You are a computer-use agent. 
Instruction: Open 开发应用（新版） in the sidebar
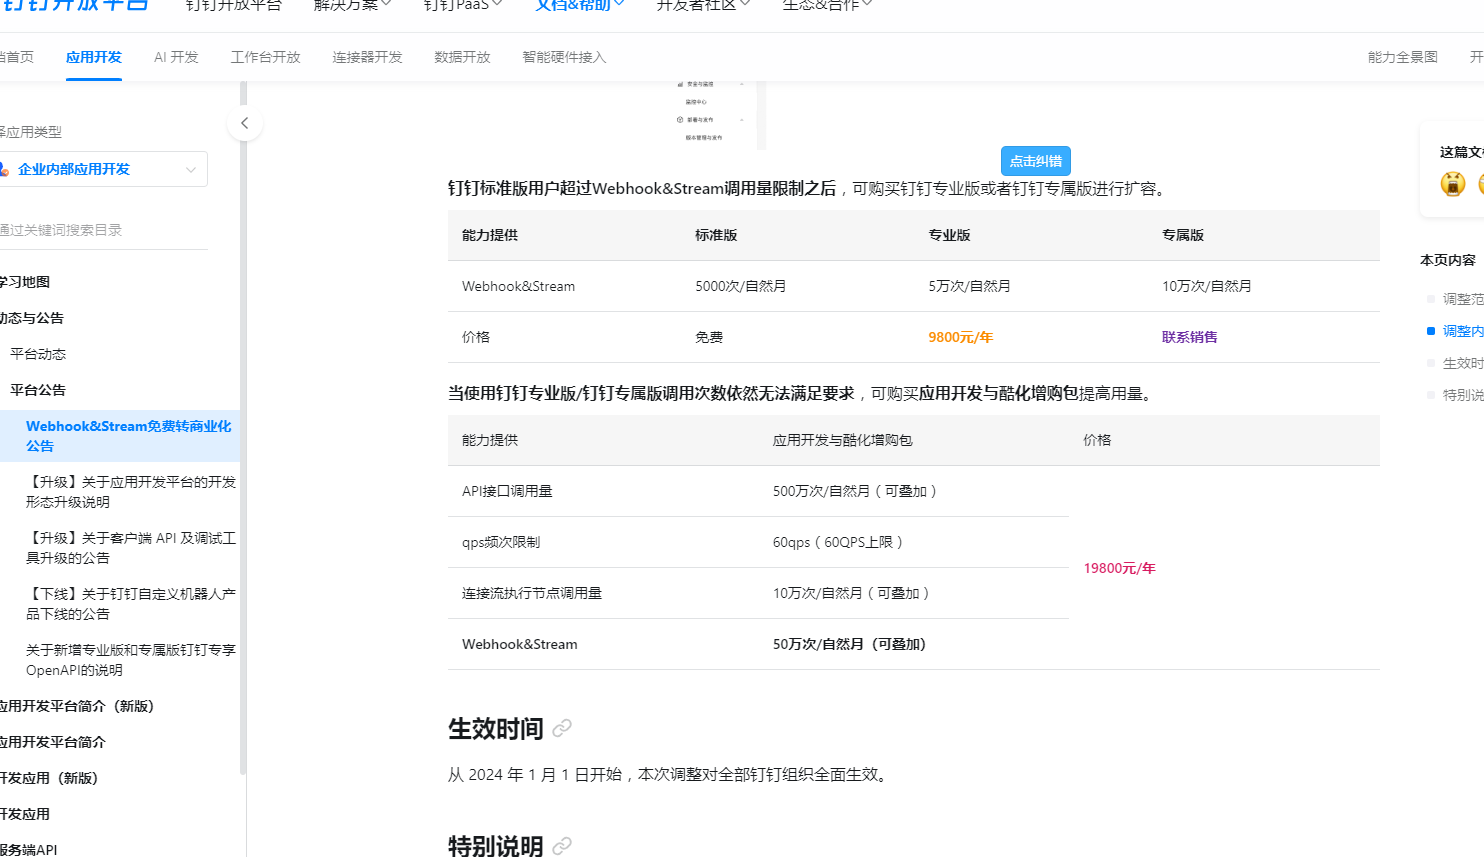[49, 778]
